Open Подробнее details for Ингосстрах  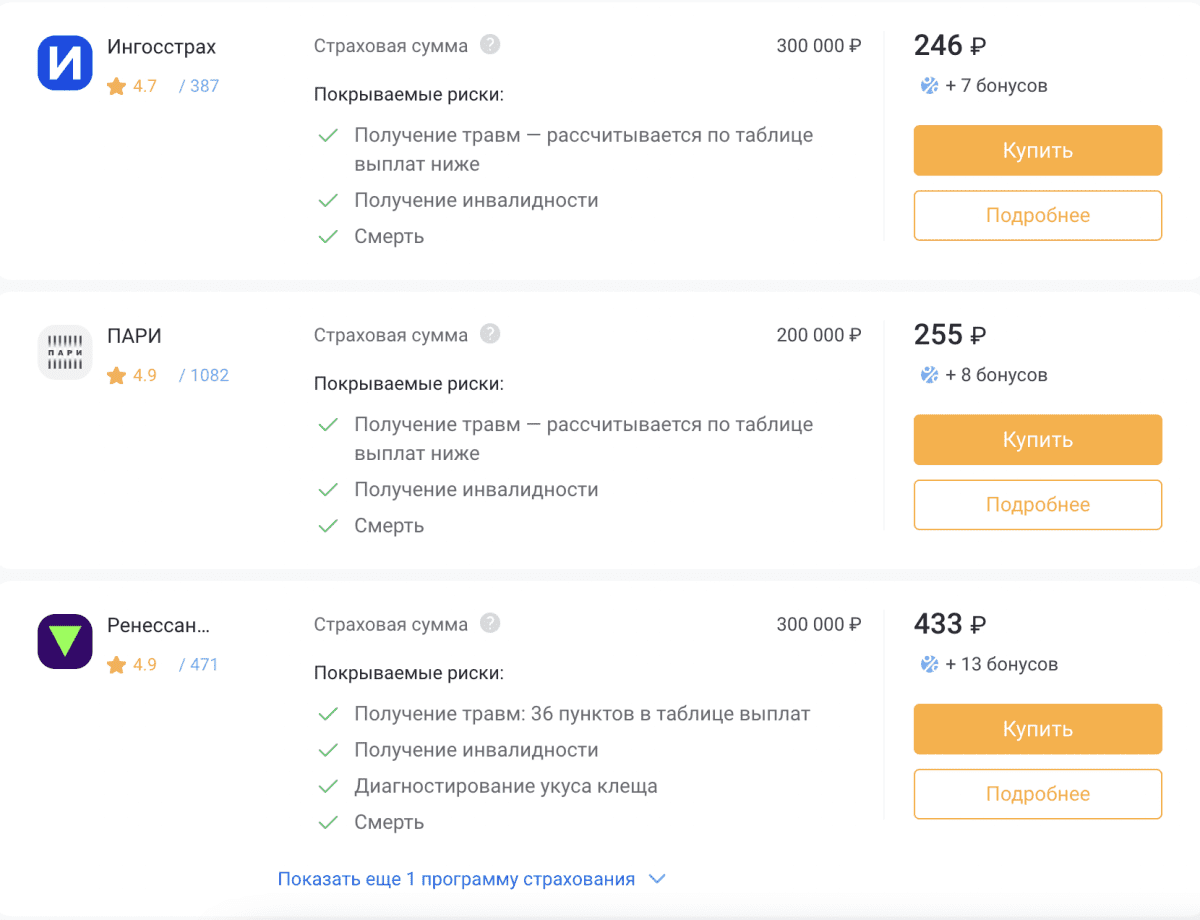[x=1037, y=215]
